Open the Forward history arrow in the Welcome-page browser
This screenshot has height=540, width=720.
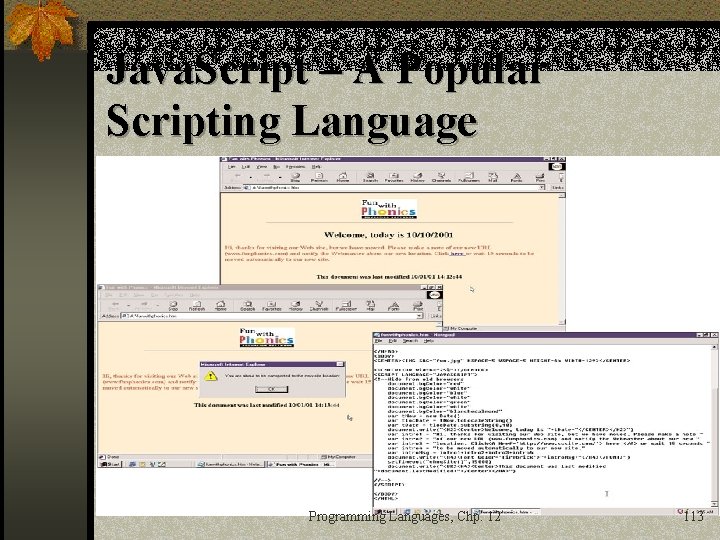280,177
